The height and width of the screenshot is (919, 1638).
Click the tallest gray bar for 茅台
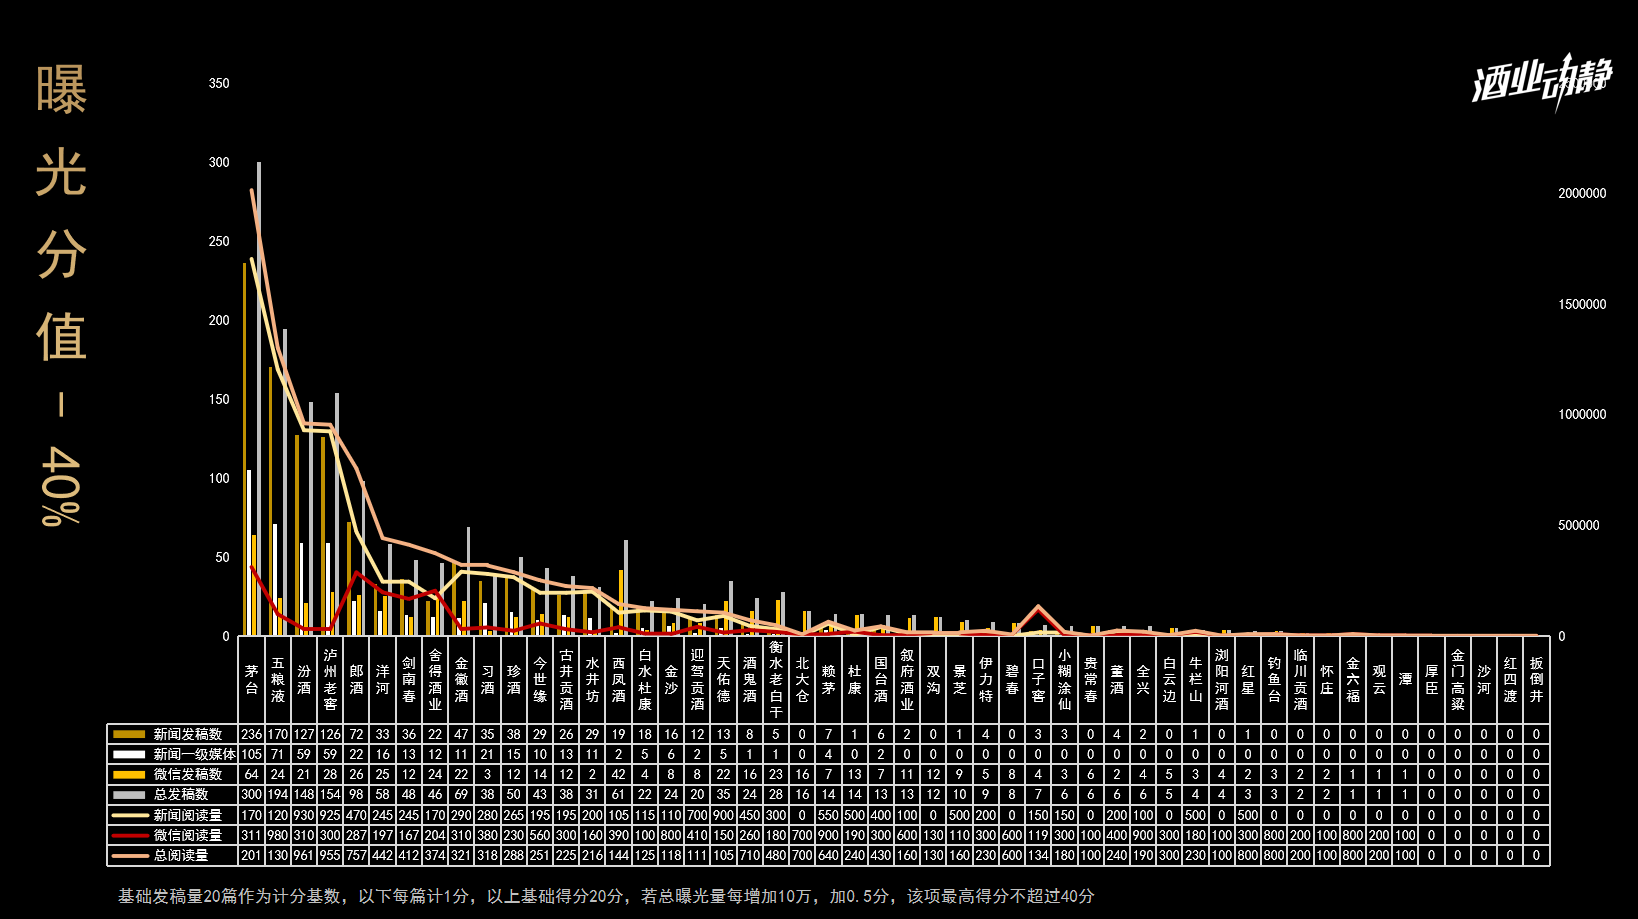(x=259, y=400)
